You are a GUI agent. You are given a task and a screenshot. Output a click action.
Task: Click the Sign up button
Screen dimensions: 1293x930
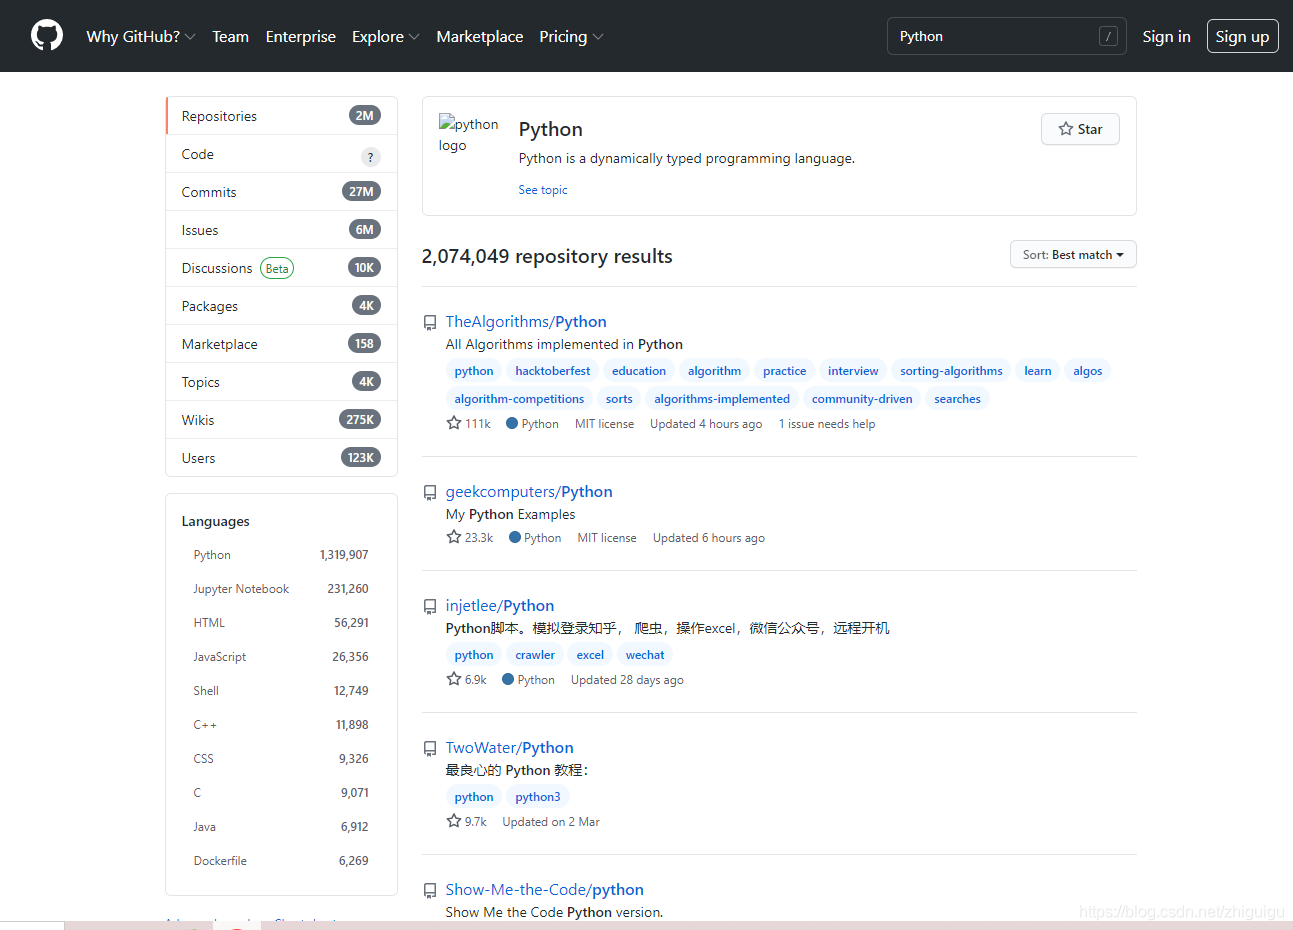coord(1242,36)
